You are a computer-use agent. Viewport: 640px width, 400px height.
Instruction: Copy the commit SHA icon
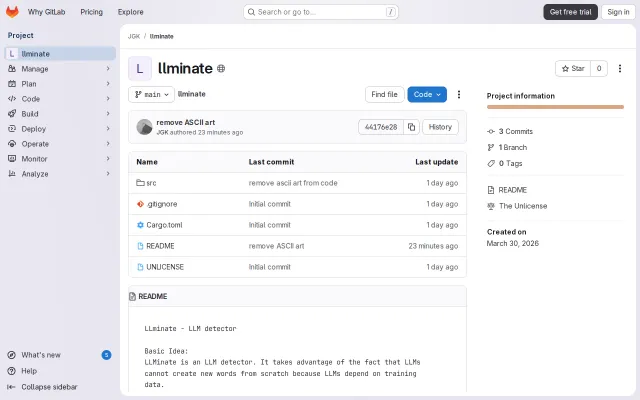tap(411, 127)
